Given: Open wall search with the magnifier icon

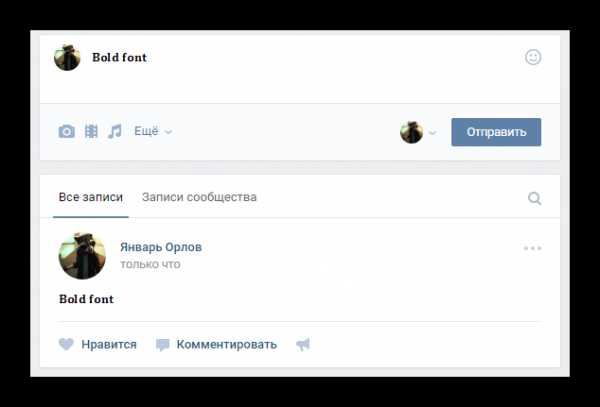Looking at the screenshot, I should click(x=534, y=198).
